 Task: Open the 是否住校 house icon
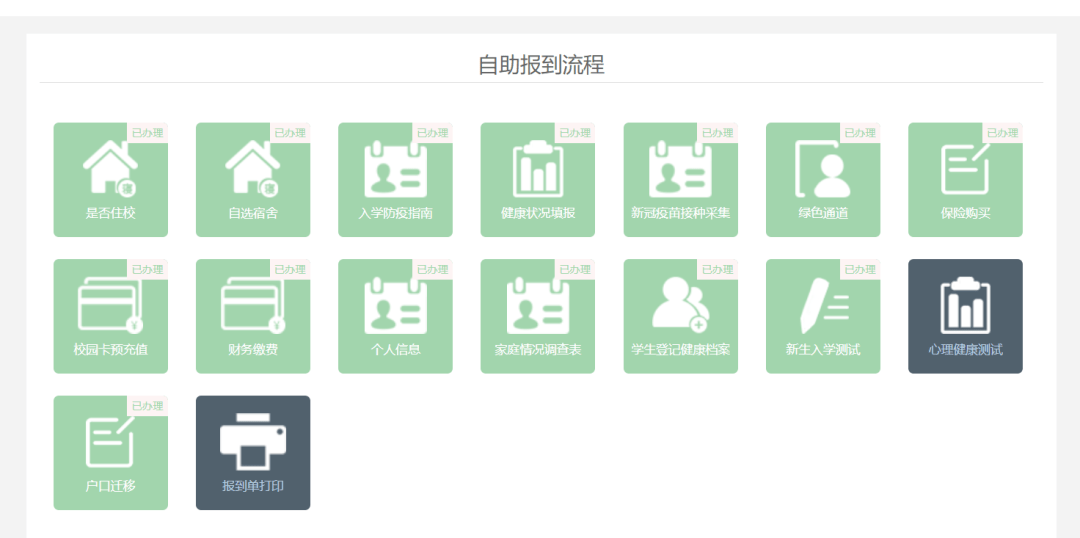[110, 167]
